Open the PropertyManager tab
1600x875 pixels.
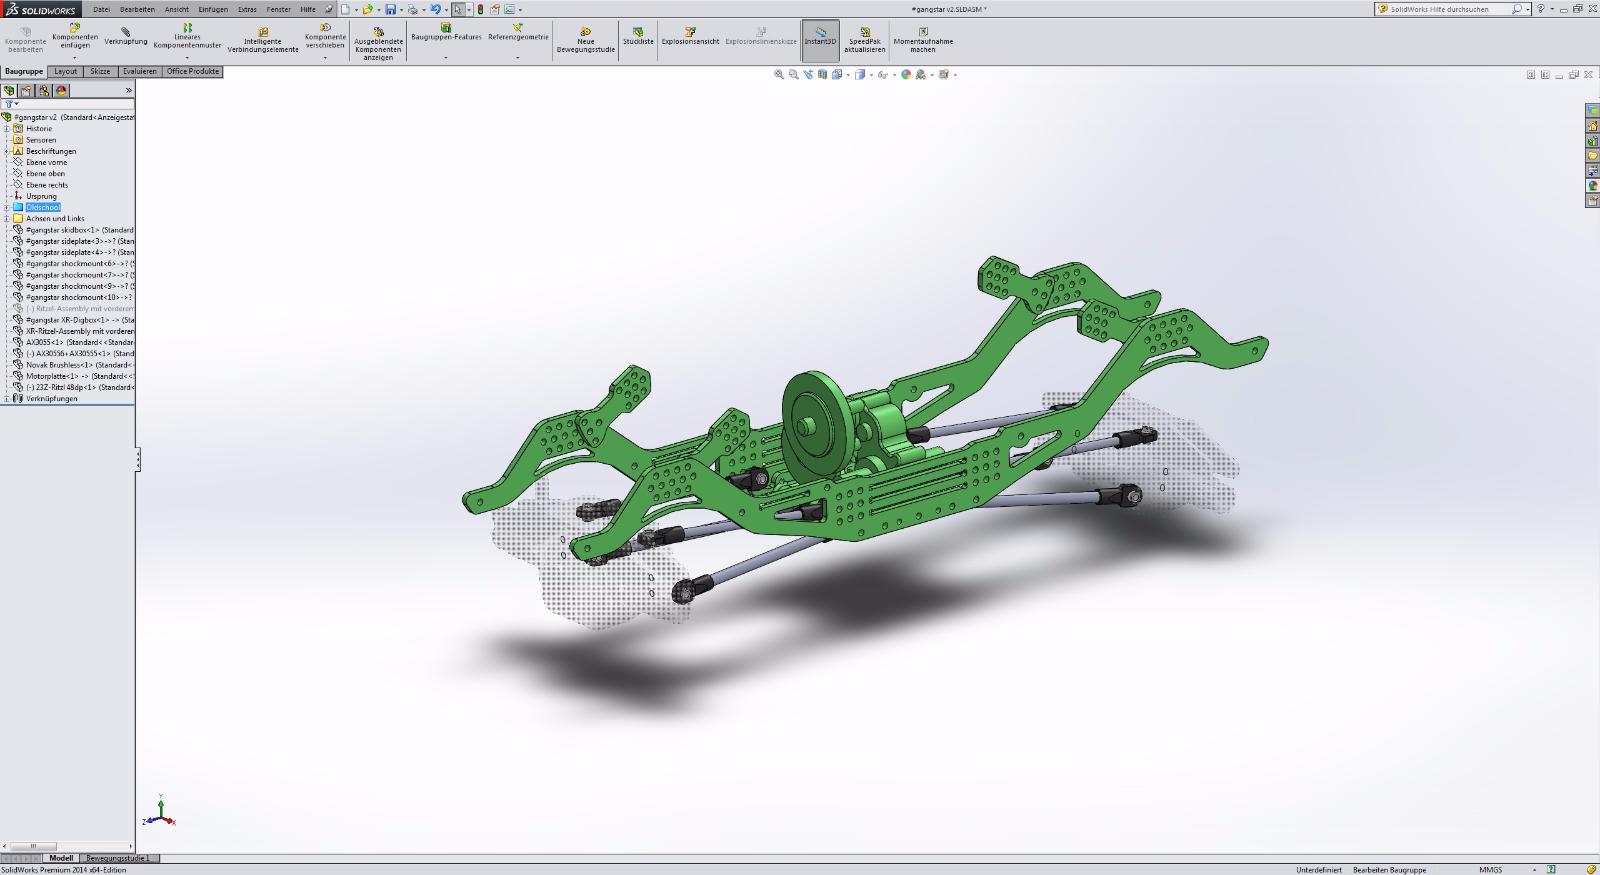point(27,90)
